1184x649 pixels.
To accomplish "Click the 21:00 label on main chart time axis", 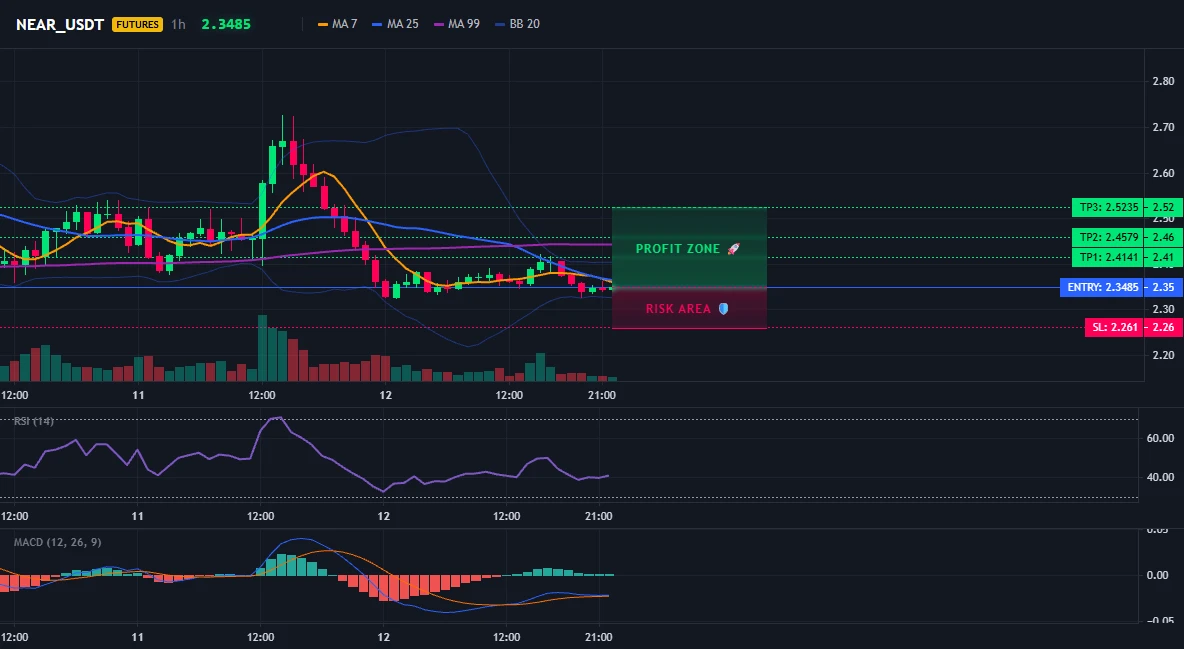I will (x=601, y=395).
